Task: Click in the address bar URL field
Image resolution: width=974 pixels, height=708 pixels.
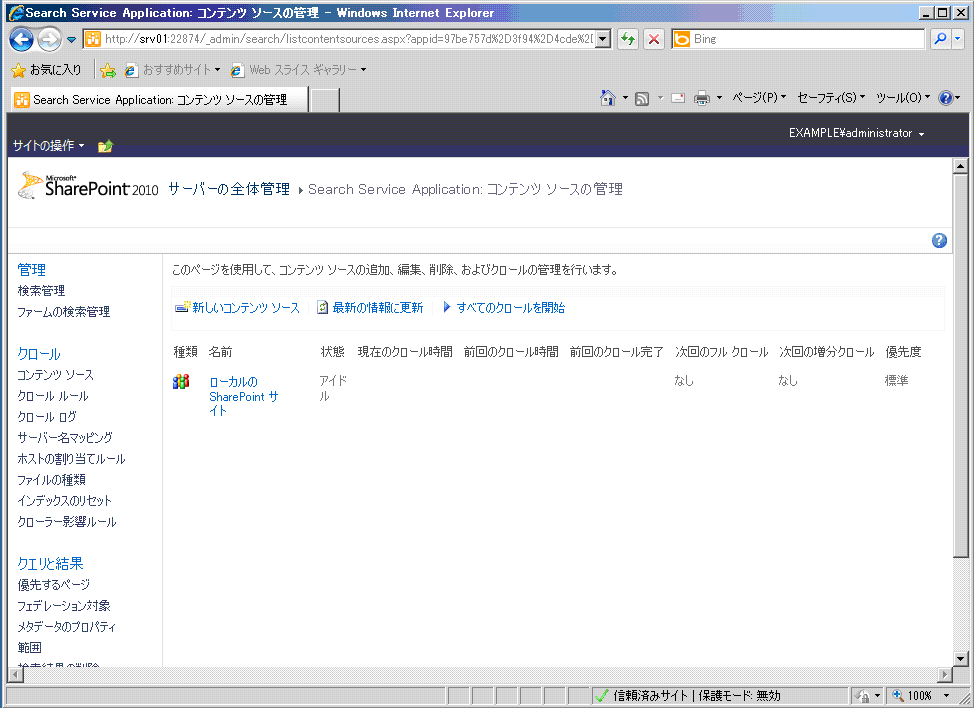Action: click(348, 39)
